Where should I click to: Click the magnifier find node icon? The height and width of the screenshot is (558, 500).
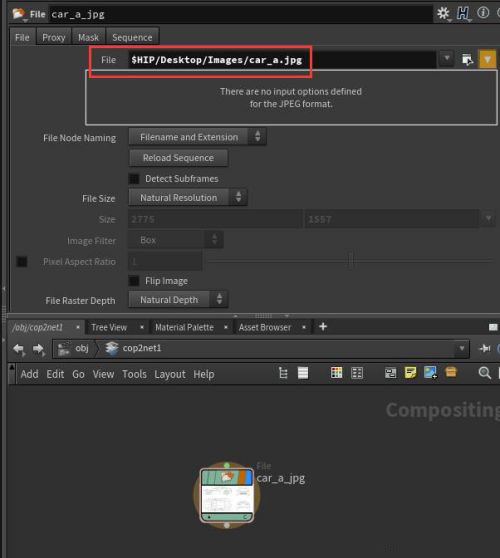click(484, 373)
